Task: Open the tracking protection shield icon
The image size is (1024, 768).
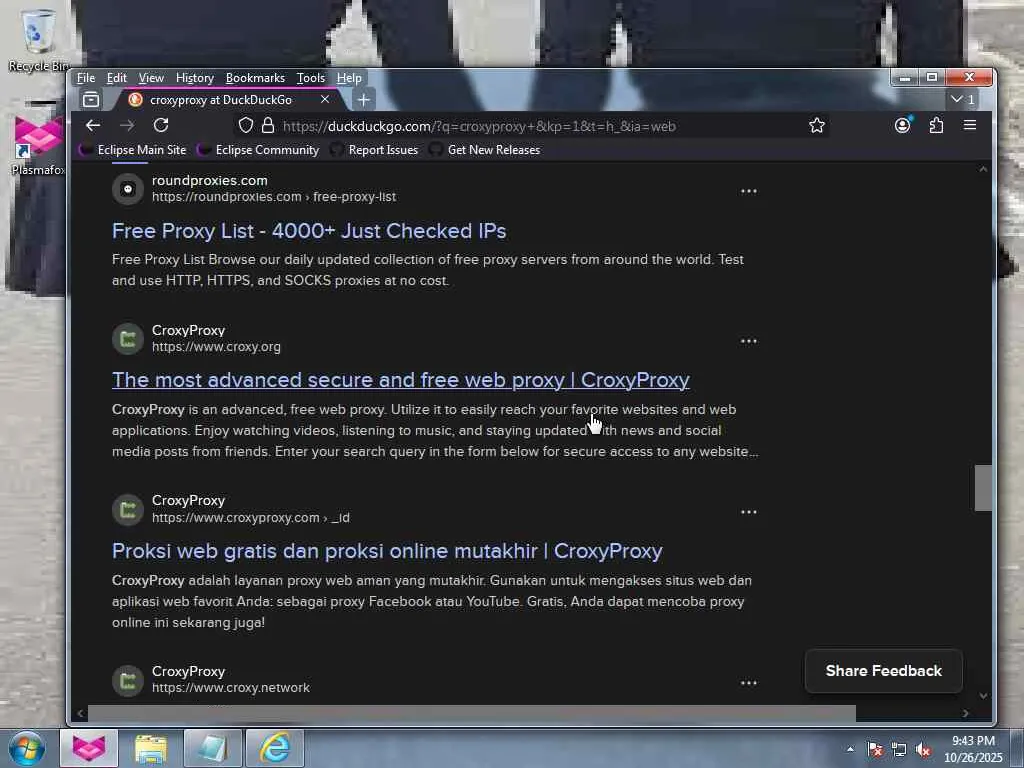Action: click(x=246, y=125)
